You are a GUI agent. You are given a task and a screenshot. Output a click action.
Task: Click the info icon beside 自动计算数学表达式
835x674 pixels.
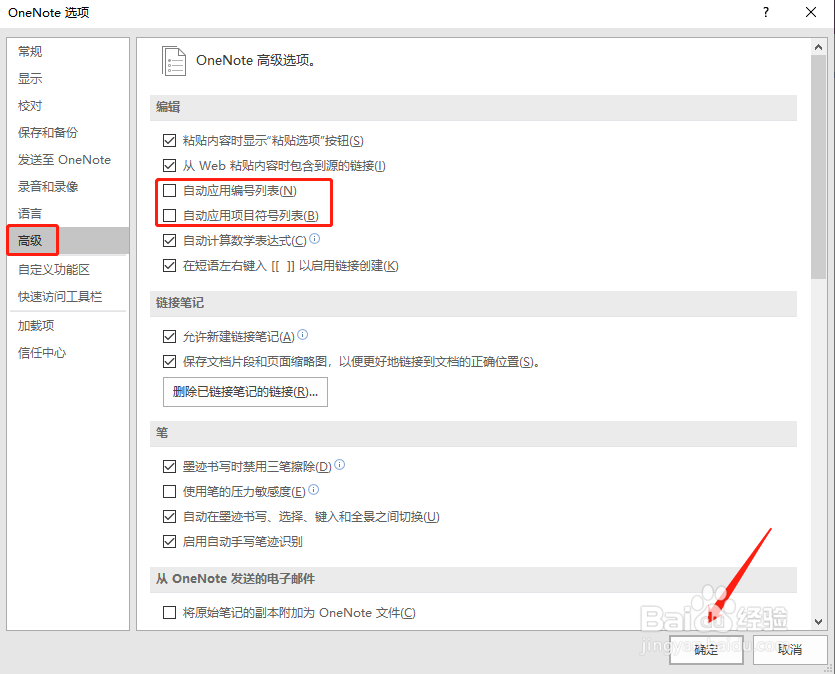315,239
